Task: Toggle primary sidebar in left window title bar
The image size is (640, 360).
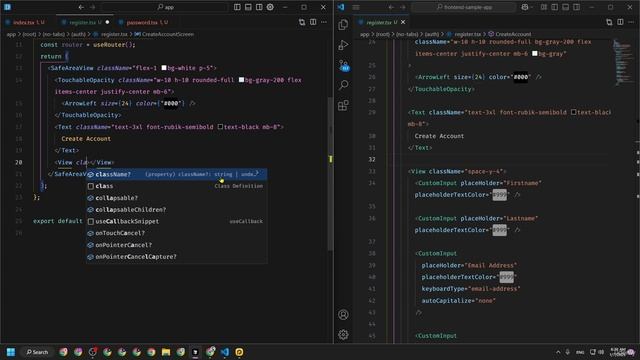Action: (x=237, y=7)
